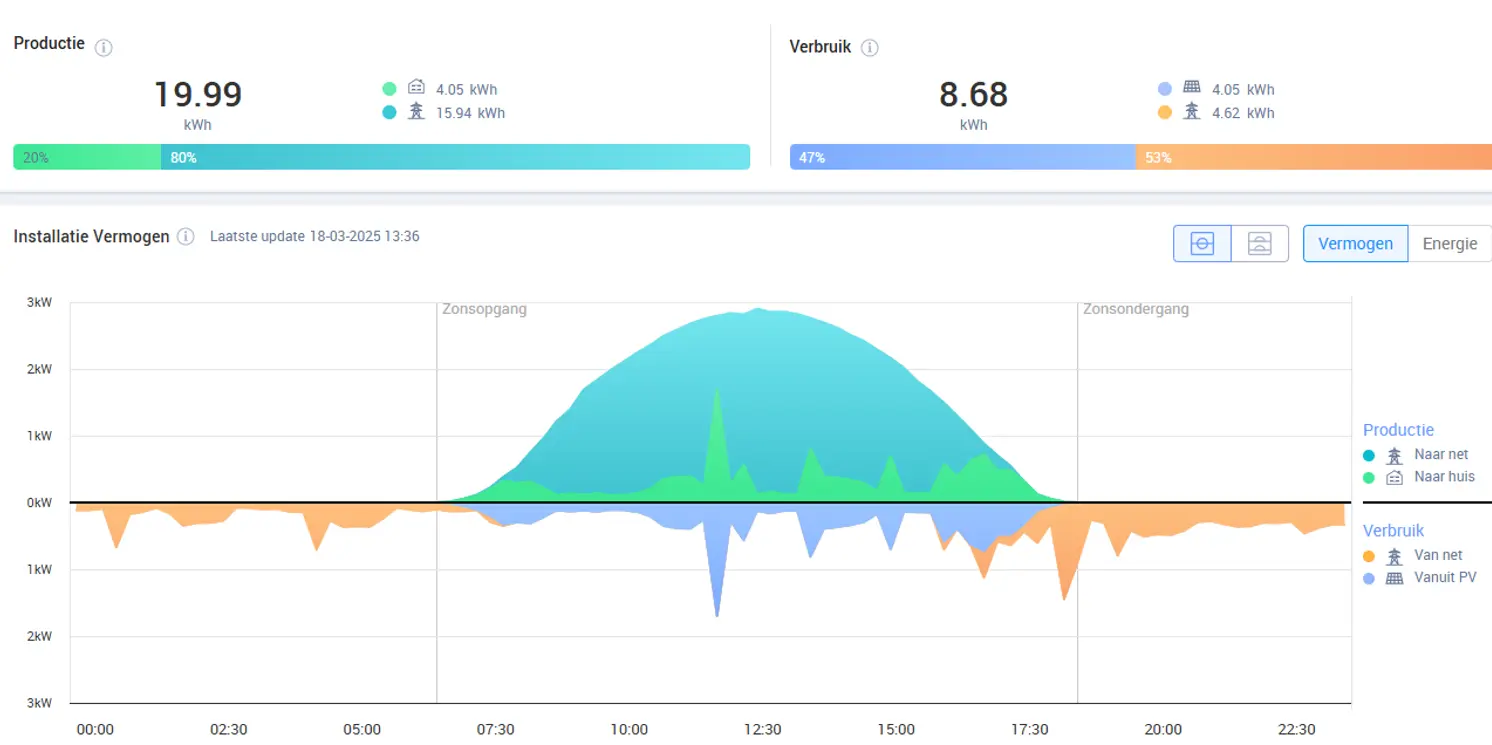The width and height of the screenshot is (1492, 745).
Task: Click the orange 53% consumption bar segment
Action: 1312,157
